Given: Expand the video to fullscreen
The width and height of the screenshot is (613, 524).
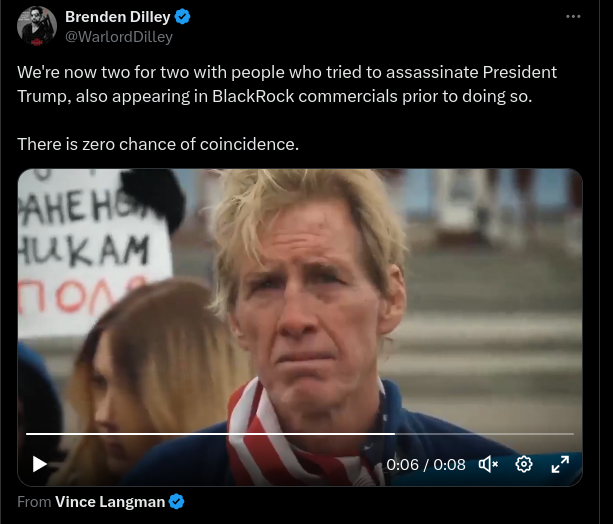Looking at the screenshot, I should (560, 465).
